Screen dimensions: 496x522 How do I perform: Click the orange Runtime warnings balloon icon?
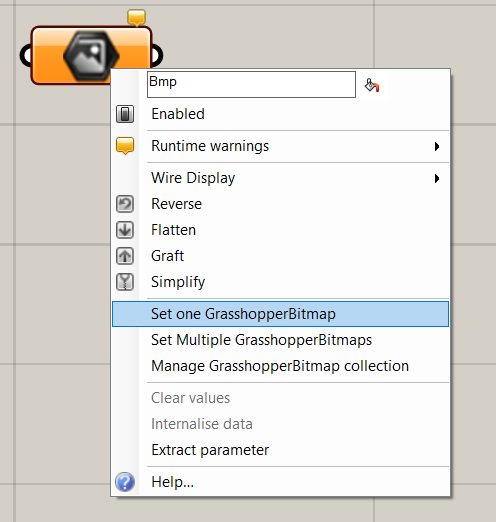tap(125, 146)
